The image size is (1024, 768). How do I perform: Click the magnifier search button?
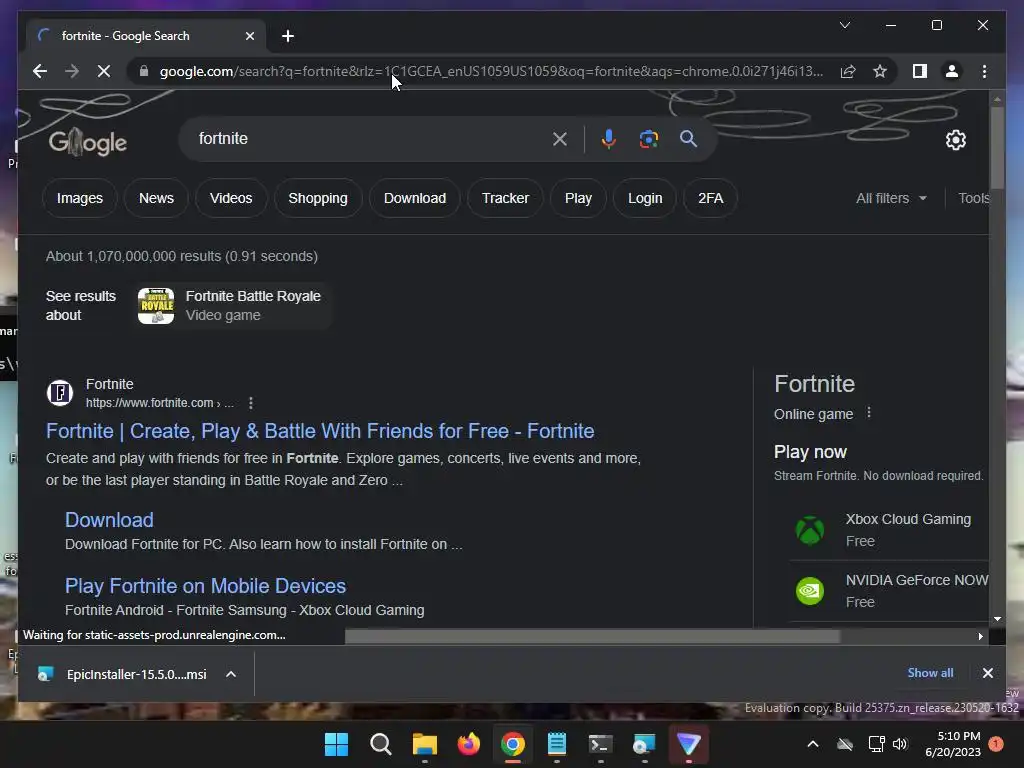tap(688, 138)
